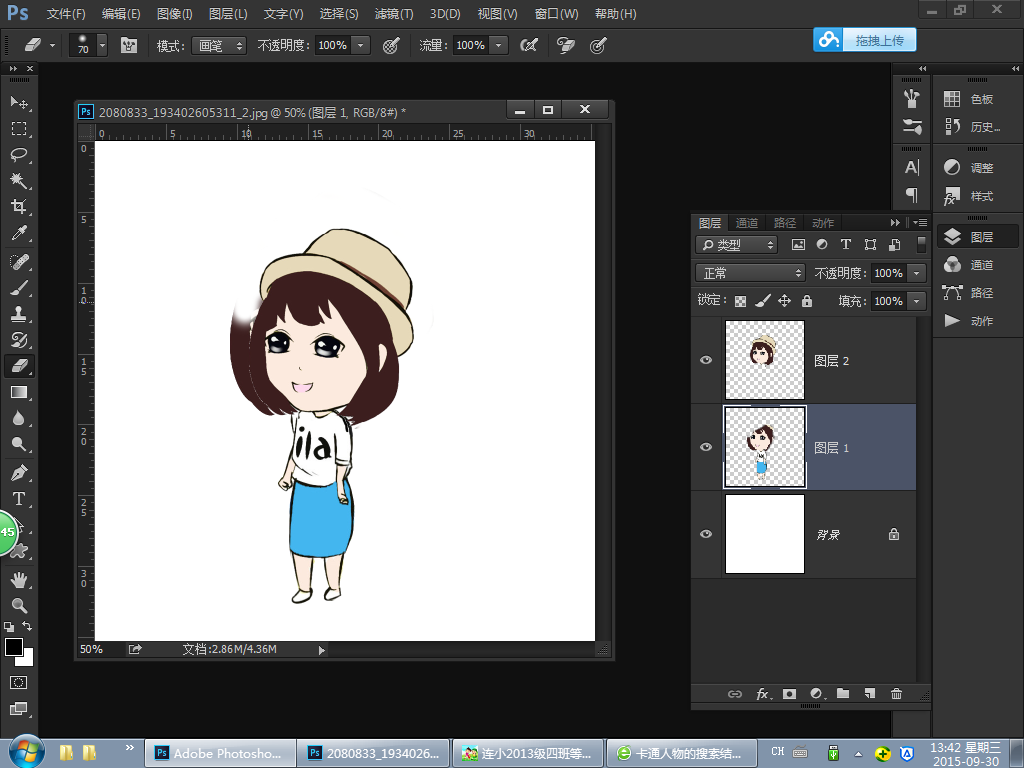This screenshot has width=1024, height=768.
Task: Select the Hand tool
Action: (x=19, y=580)
